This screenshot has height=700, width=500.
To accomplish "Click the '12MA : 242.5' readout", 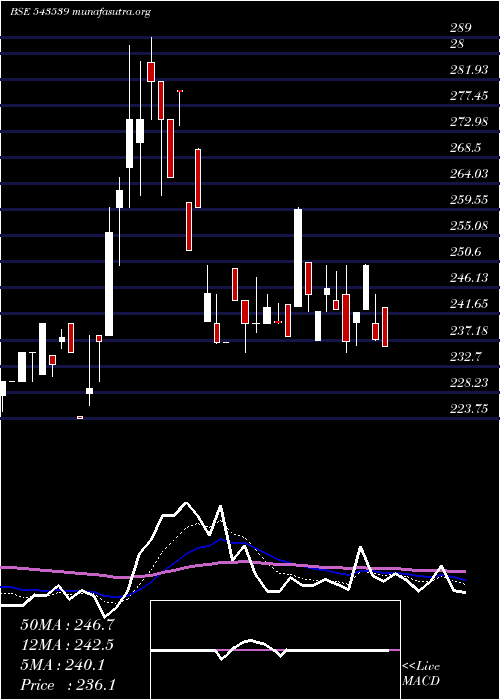I will click(67, 645).
